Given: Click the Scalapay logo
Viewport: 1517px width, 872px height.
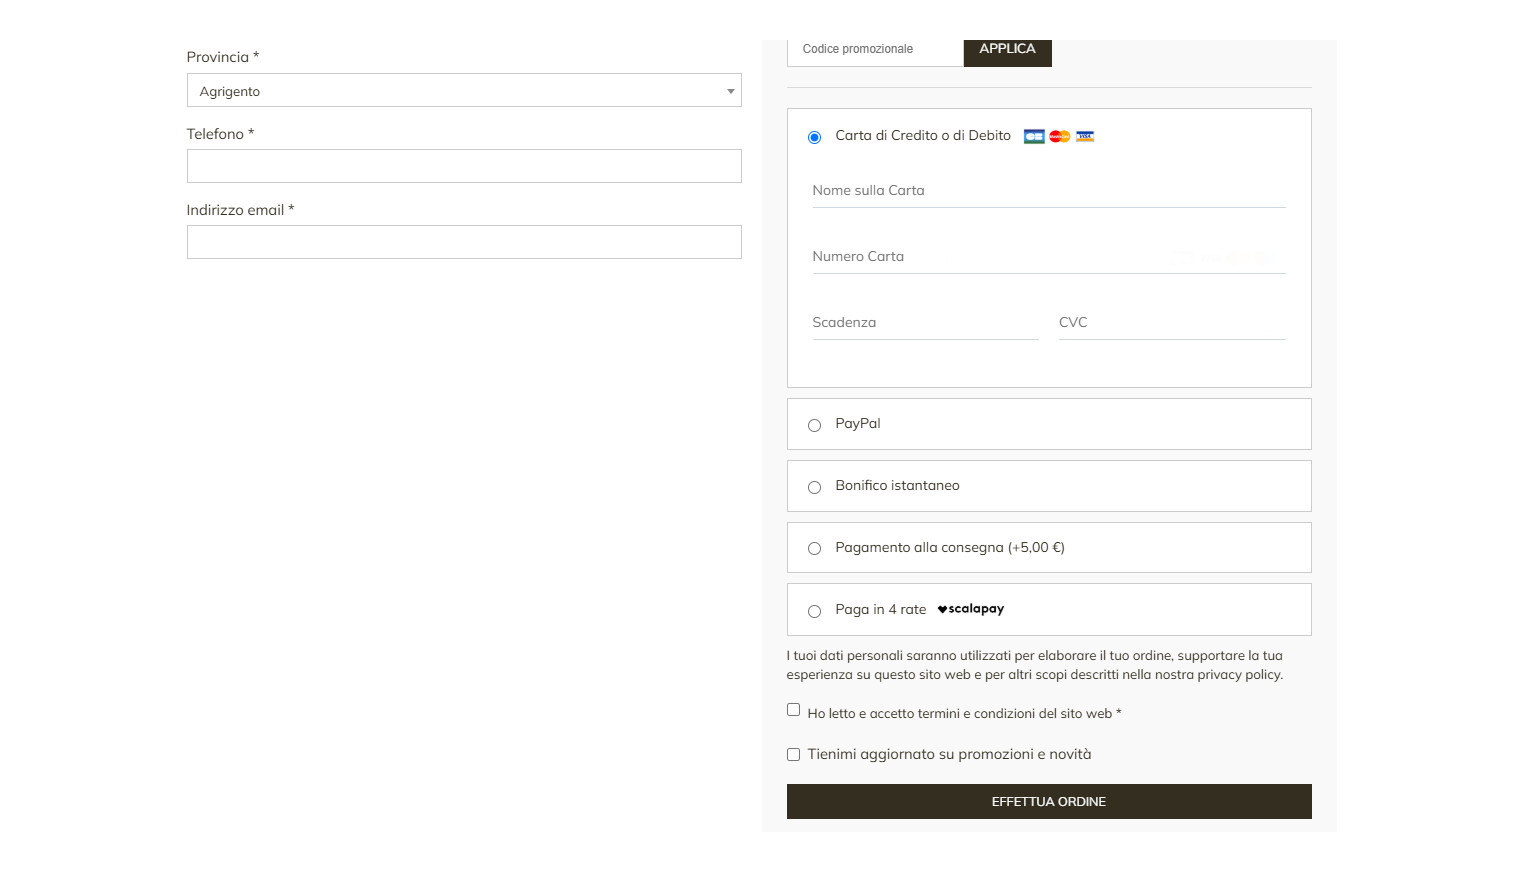Looking at the screenshot, I should [x=970, y=609].
